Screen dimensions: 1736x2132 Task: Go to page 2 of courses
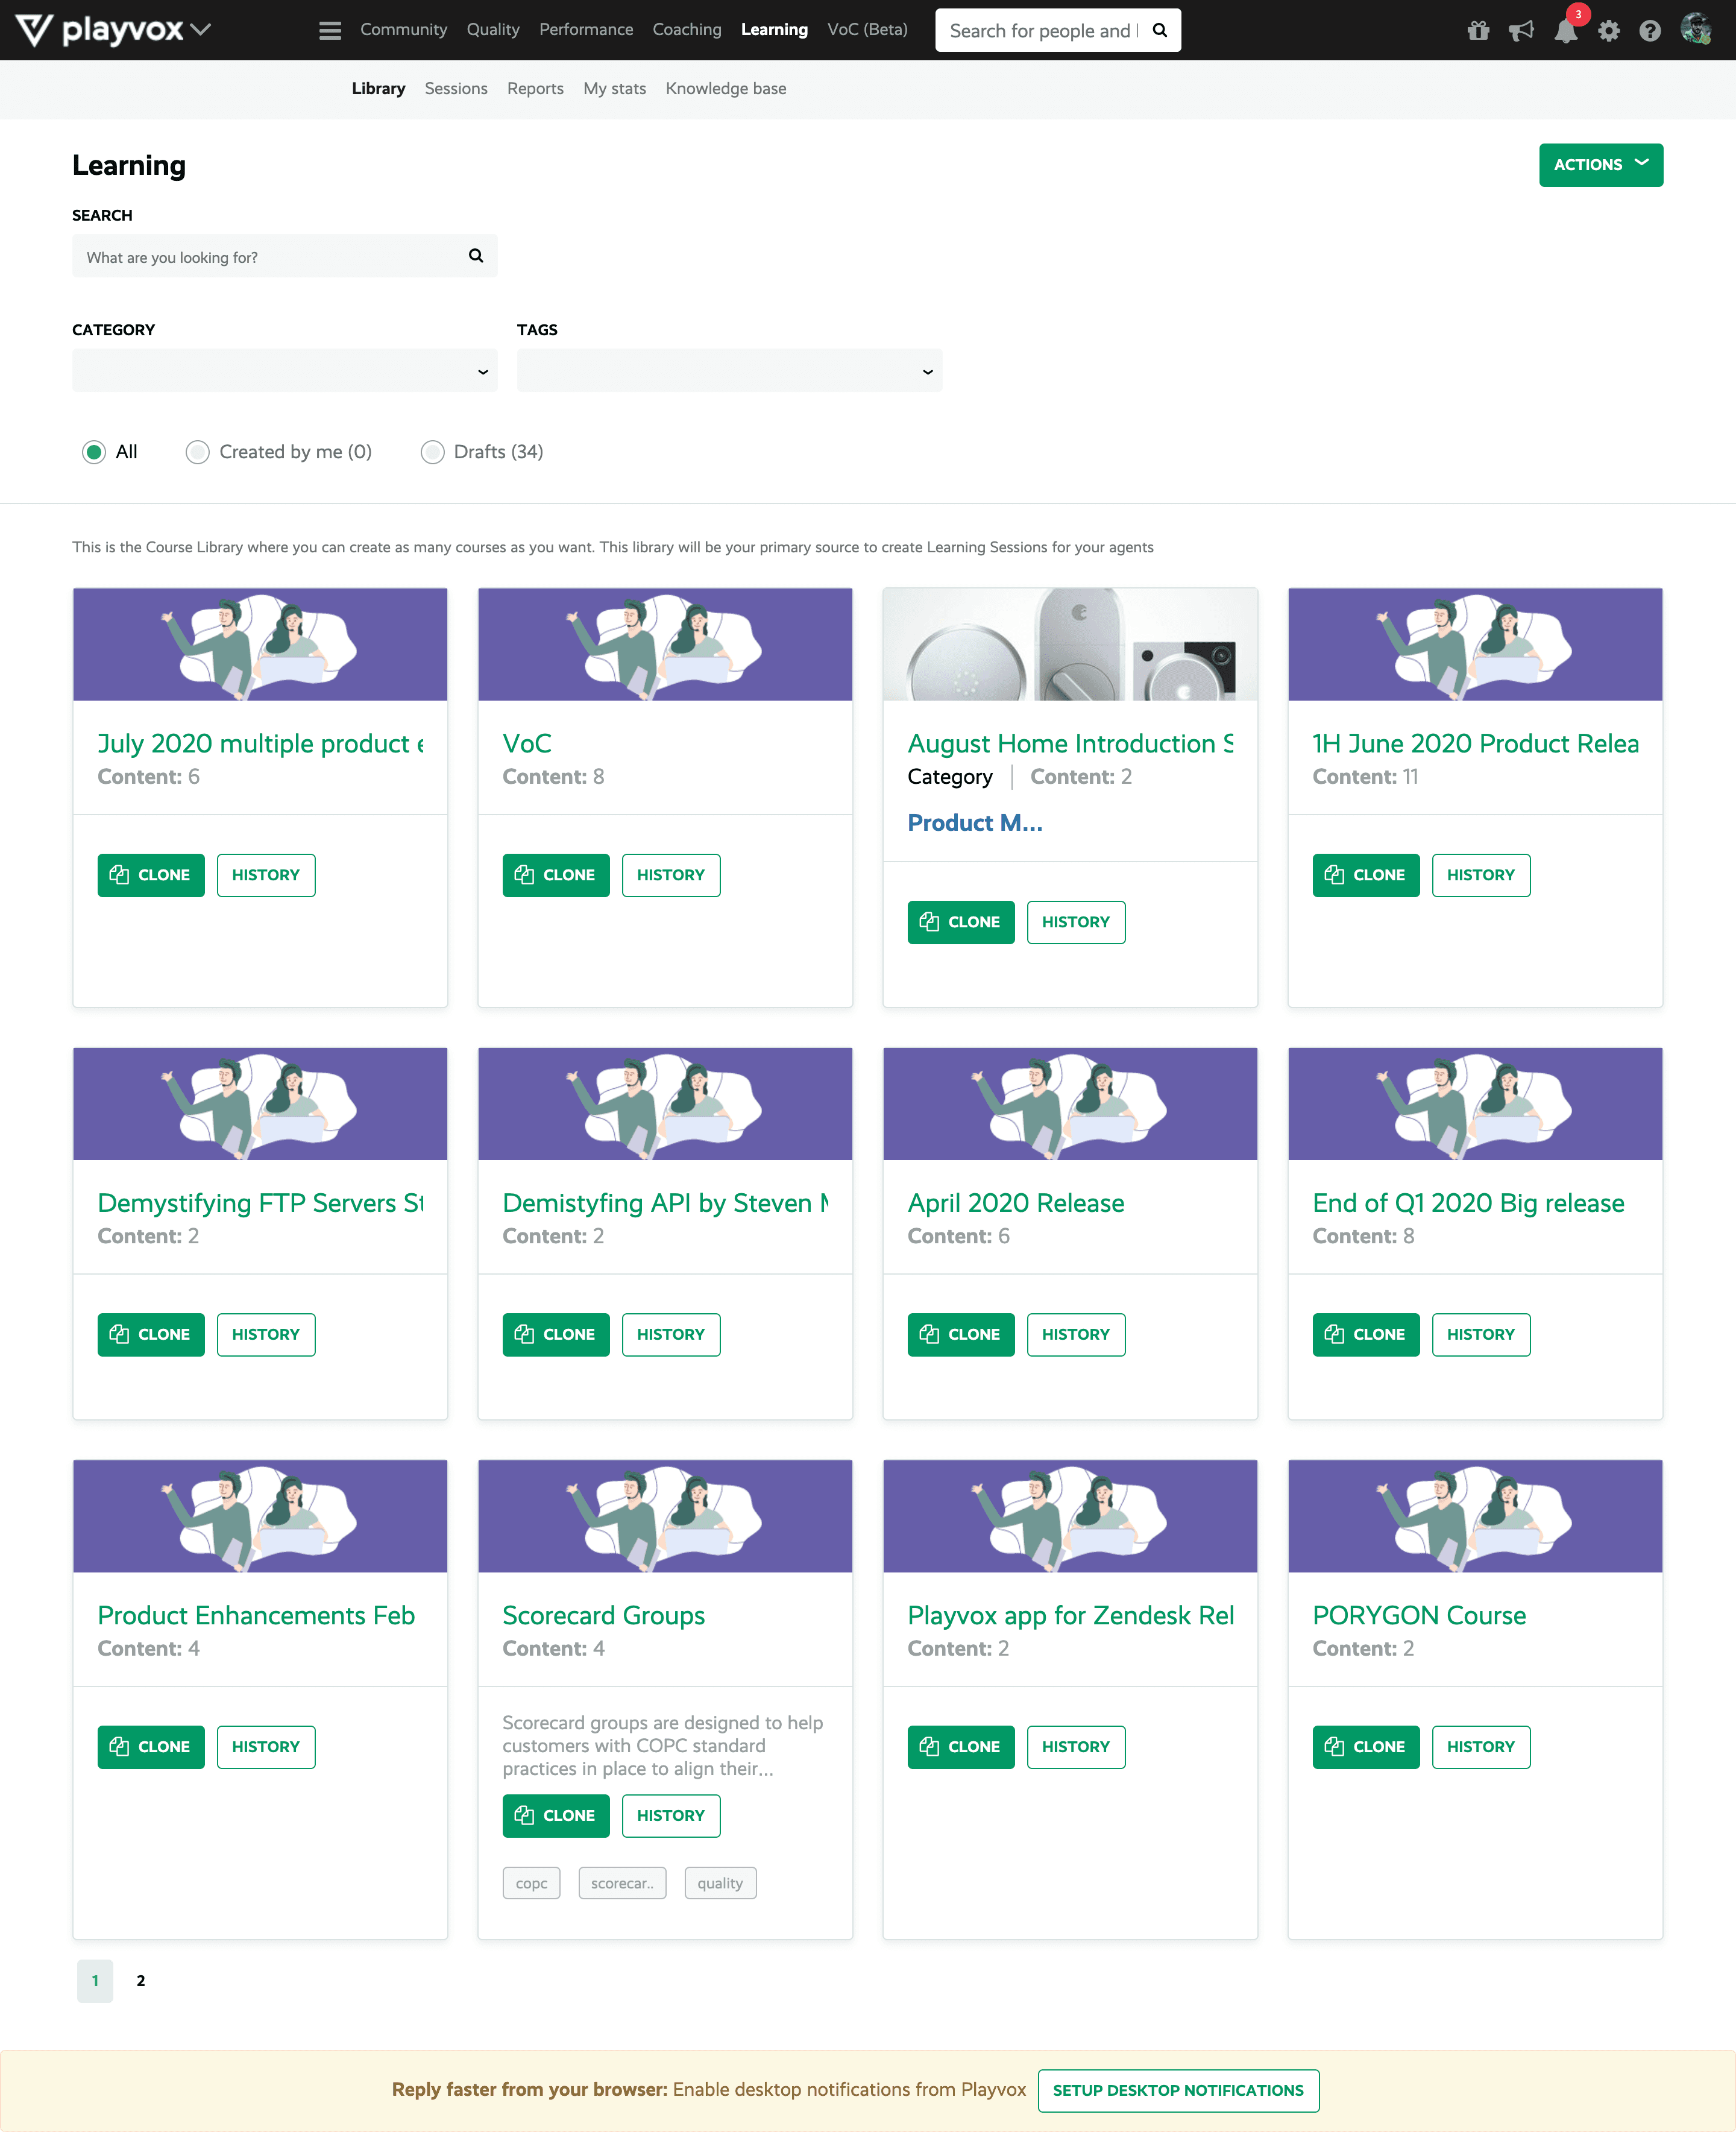click(x=141, y=1980)
